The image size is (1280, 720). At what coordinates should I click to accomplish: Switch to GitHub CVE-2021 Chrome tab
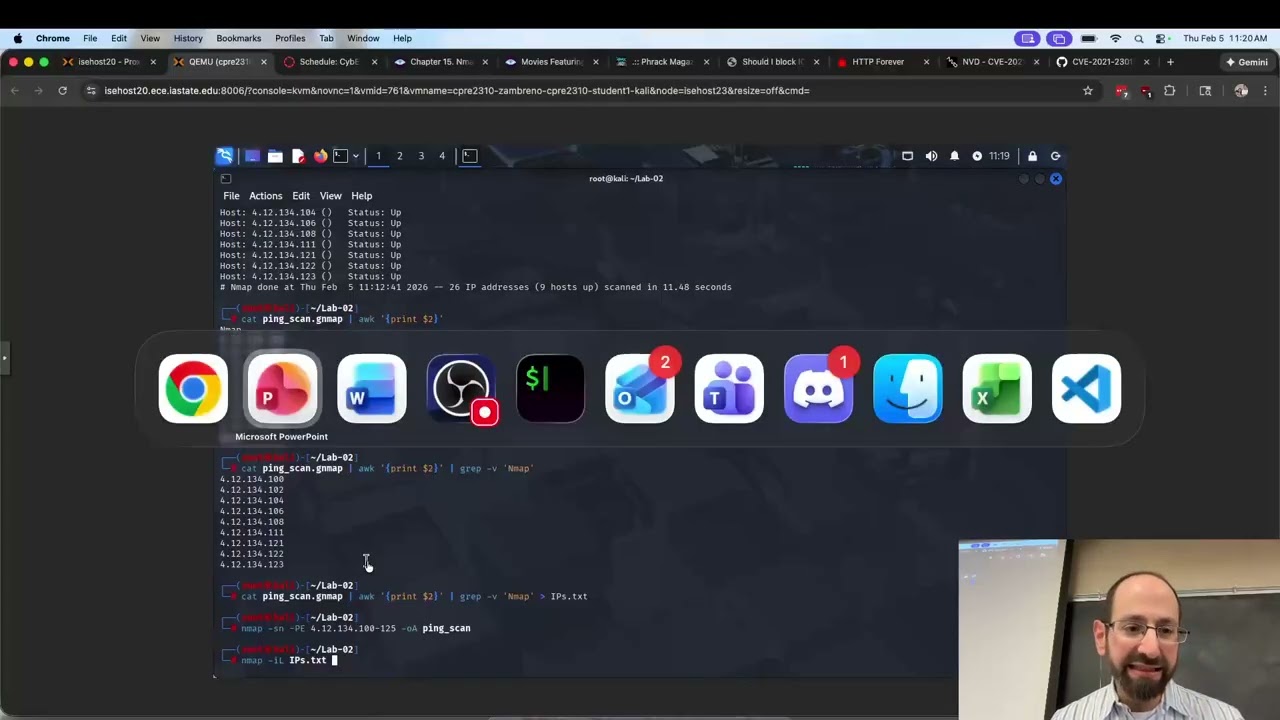pyautogui.click(x=1102, y=62)
